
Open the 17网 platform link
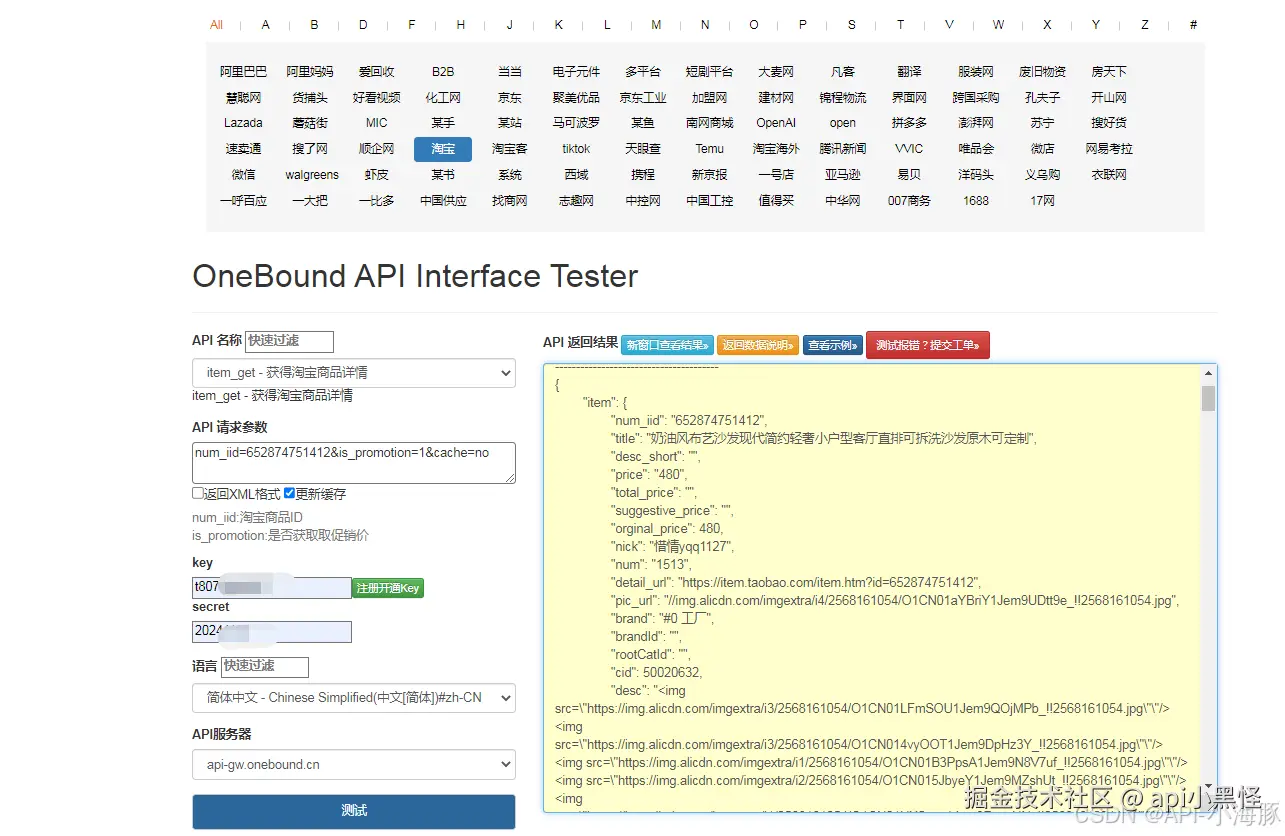pyautogui.click(x=1042, y=201)
